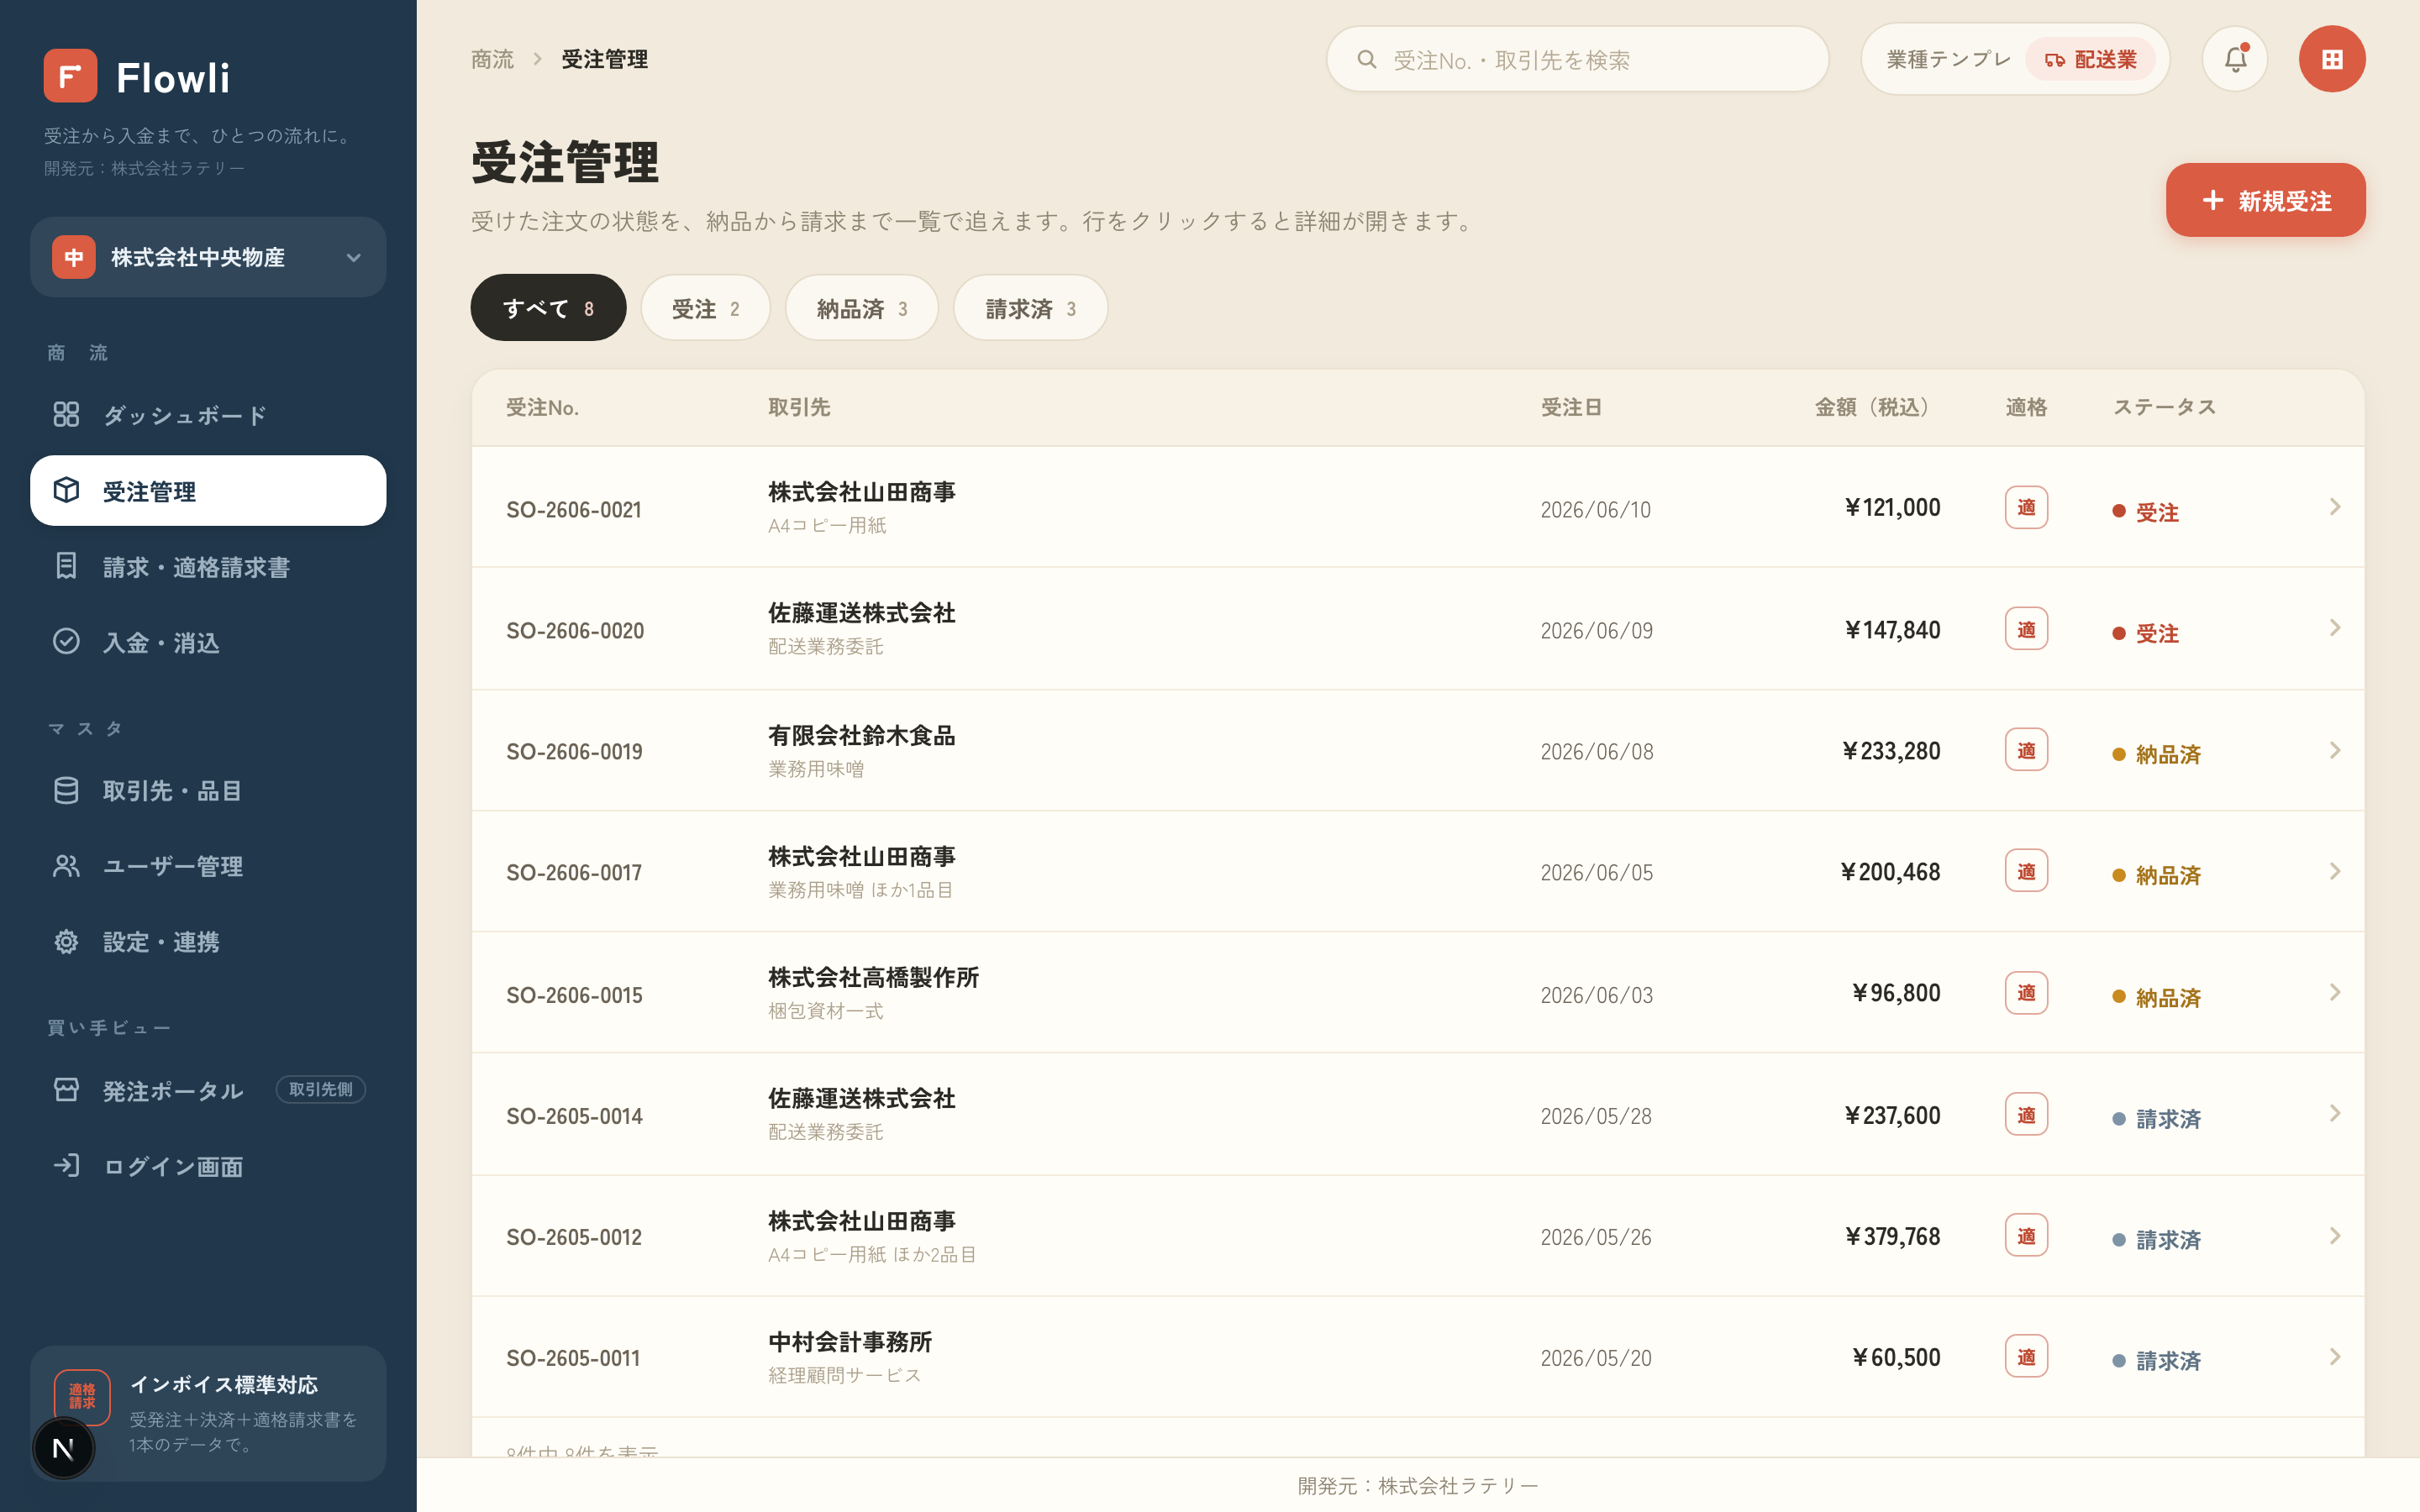Open 取引先・品目 master page
The image size is (2420, 1512).
(x=208, y=791)
